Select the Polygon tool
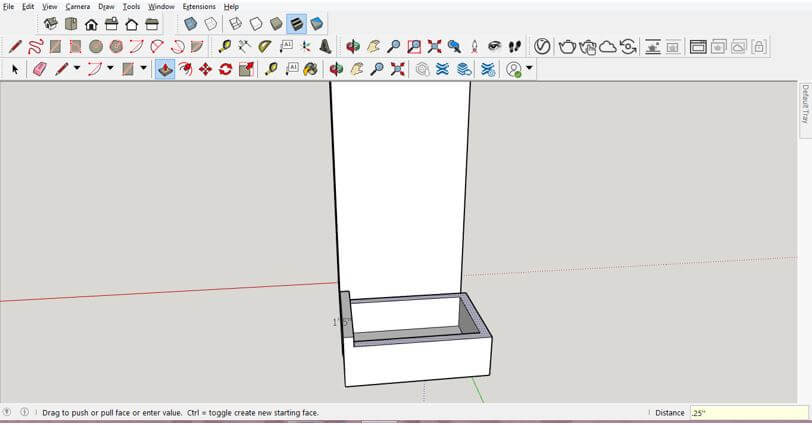 [116, 47]
